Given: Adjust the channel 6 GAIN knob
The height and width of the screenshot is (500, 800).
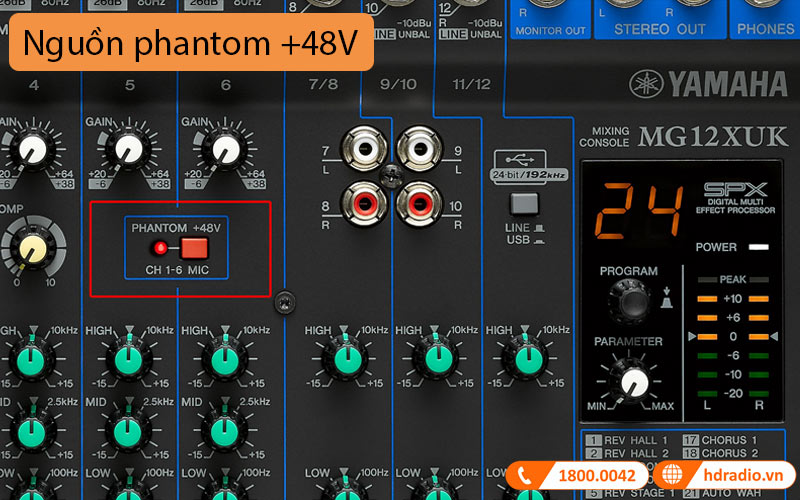Looking at the screenshot, I should tap(224, 150).
